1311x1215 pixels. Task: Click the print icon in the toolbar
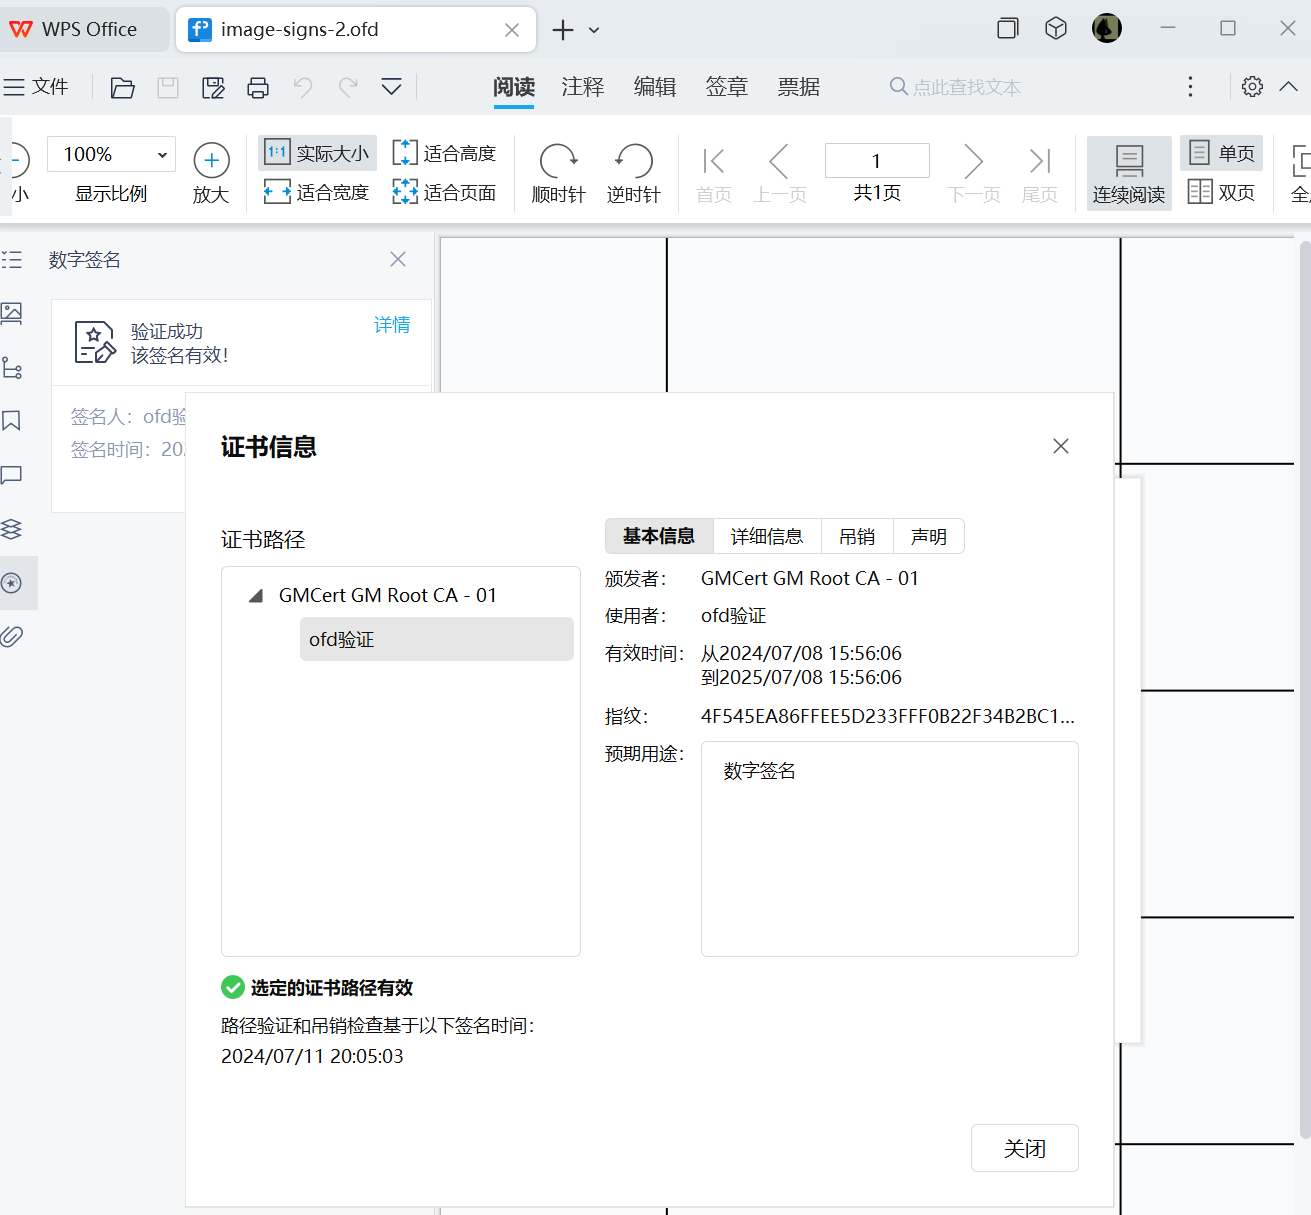(257, 88)
